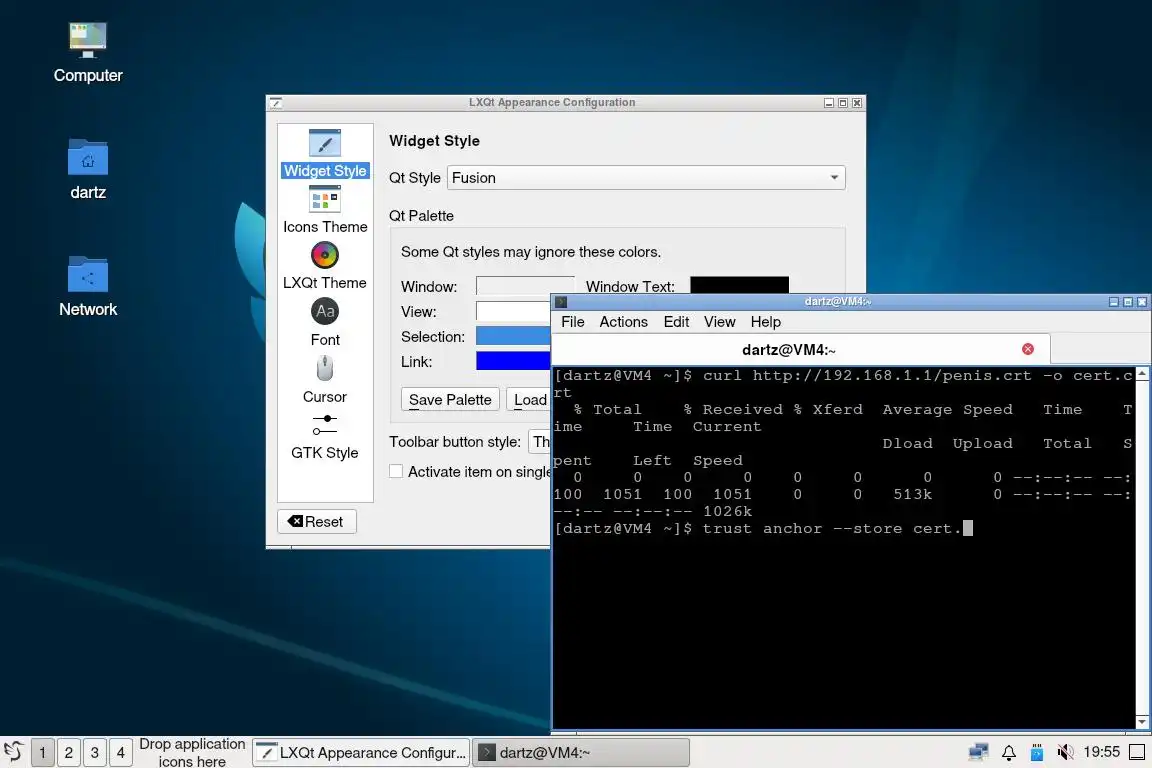
Task: Pick the Window color swatch
Action: (x=525, y=285)
